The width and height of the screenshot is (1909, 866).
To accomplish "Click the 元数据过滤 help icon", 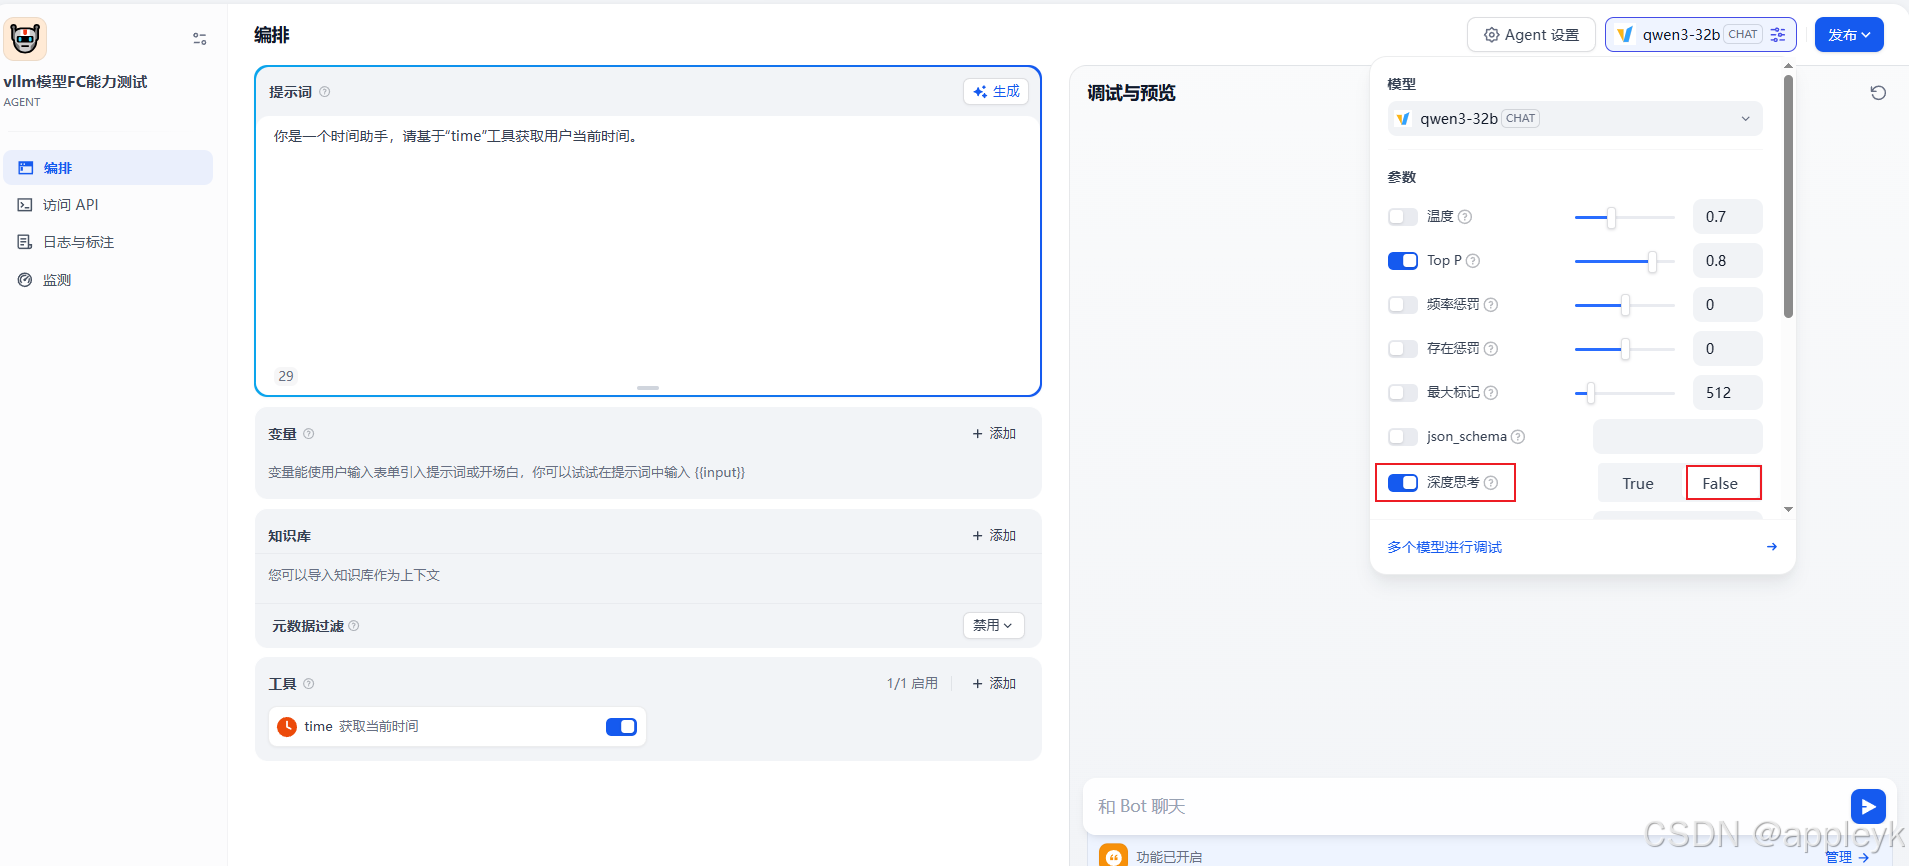I will 354,626.
